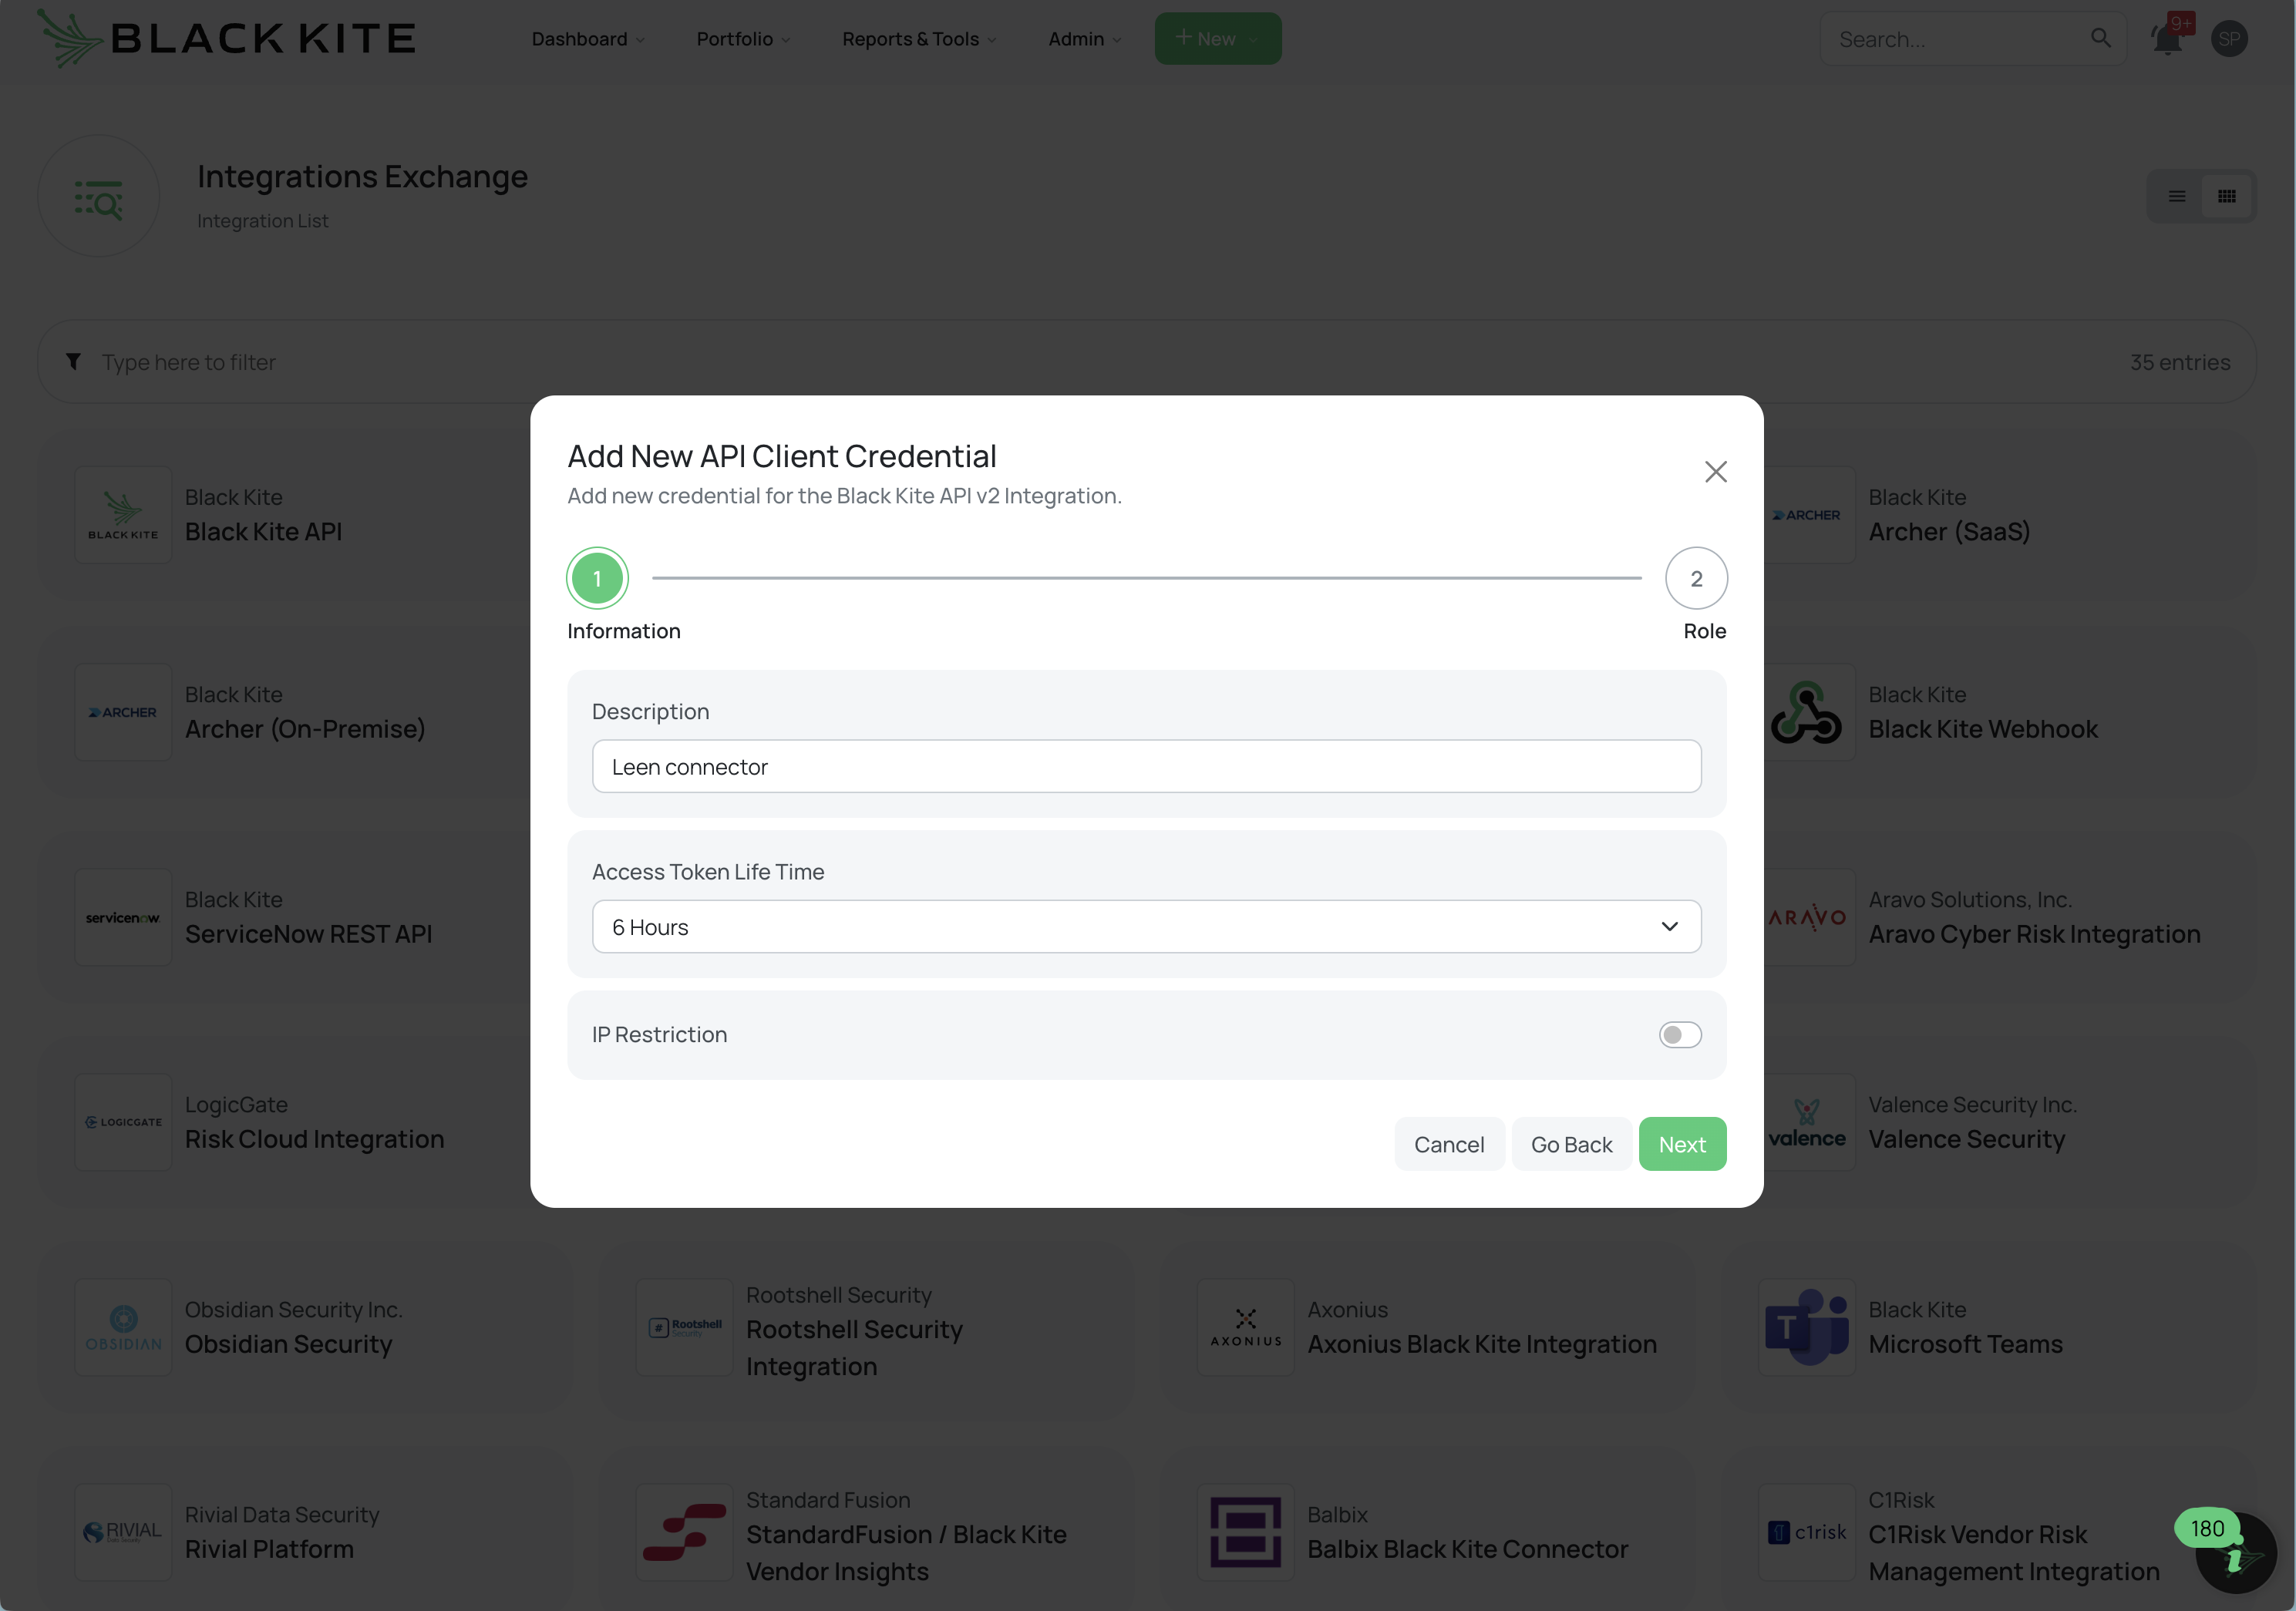This screenshot has height=1611, width=2296.
Task: Expand the Admin dropdown menu
Action: coord(1084,39)
